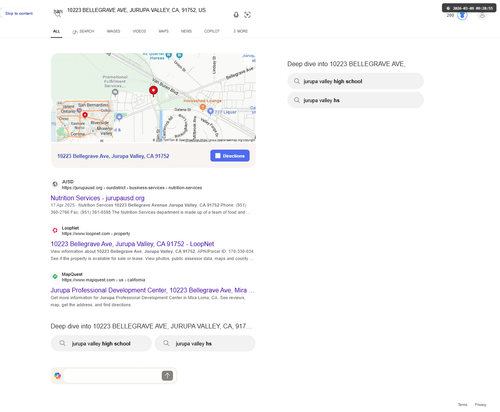This screenshot has height=412, width=500.
Task: Click the Copilot logo icon
Action: [x=58, y=376]
